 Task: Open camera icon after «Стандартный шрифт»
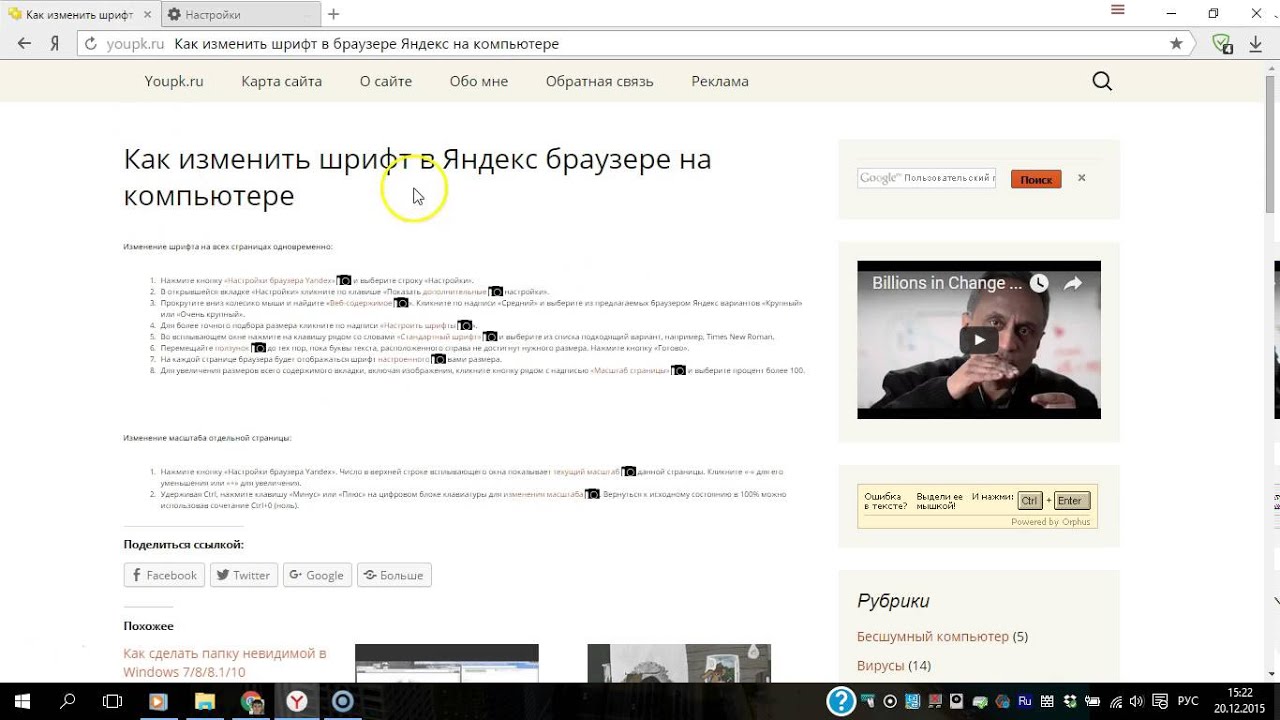click(490, 337)
